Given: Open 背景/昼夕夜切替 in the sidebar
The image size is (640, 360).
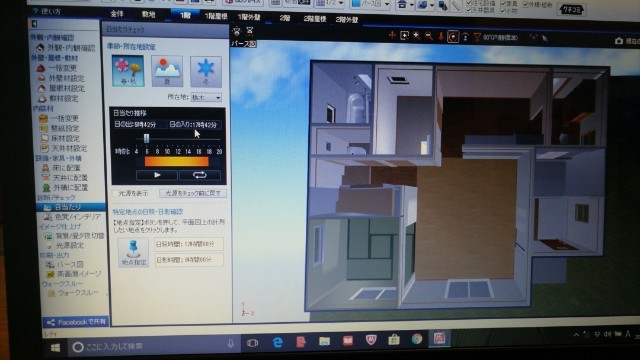Looking at the screenshot, I should pos(75,236).
